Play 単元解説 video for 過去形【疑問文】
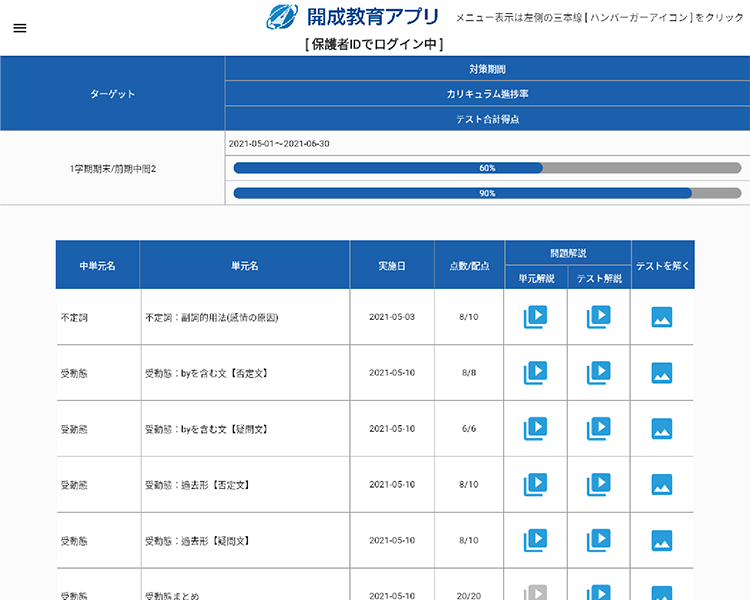This screenshot has width=750, height=600. click(535, 541)
